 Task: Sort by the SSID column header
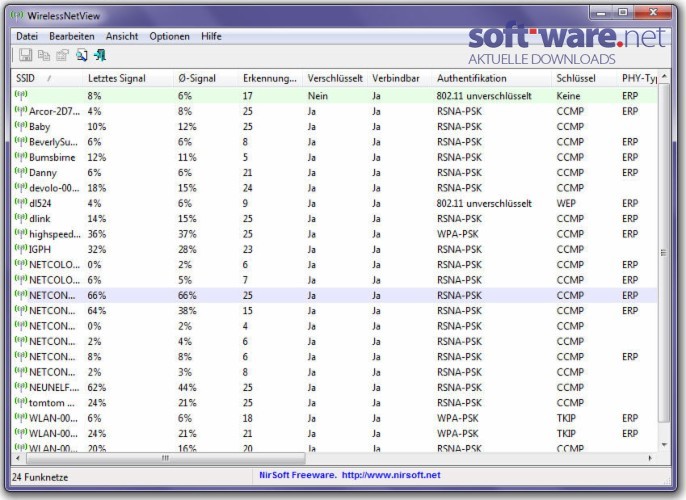point(46,78)
